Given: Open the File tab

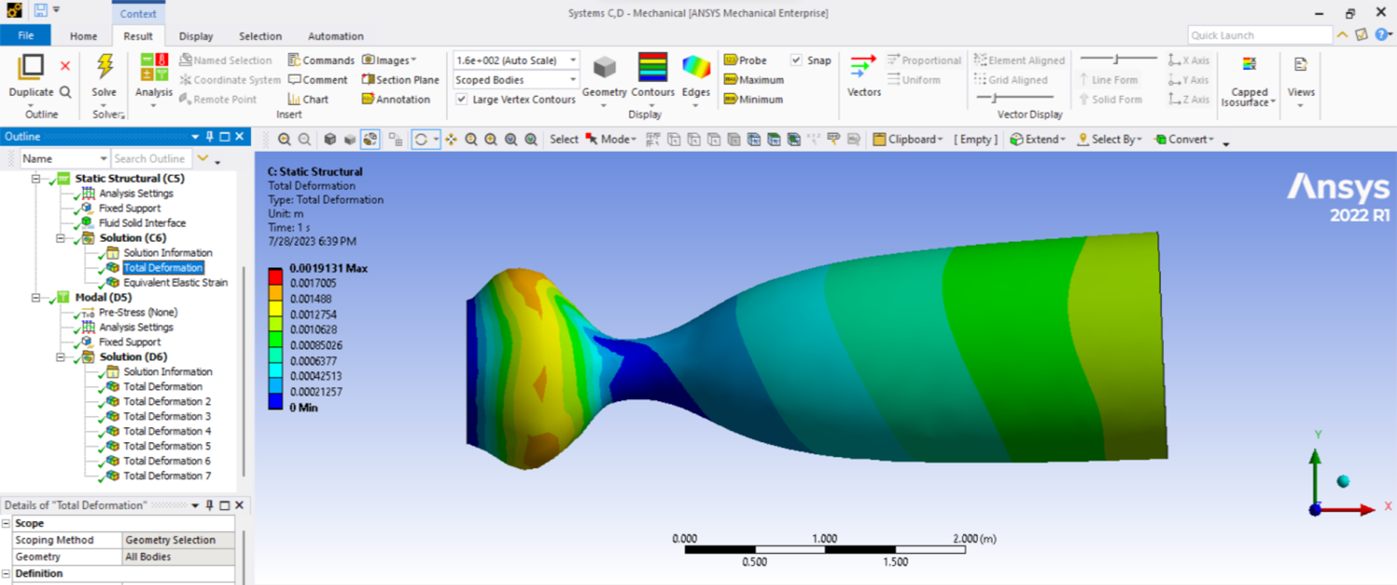Looking at the screenshot, I should [x=25, y=36].
